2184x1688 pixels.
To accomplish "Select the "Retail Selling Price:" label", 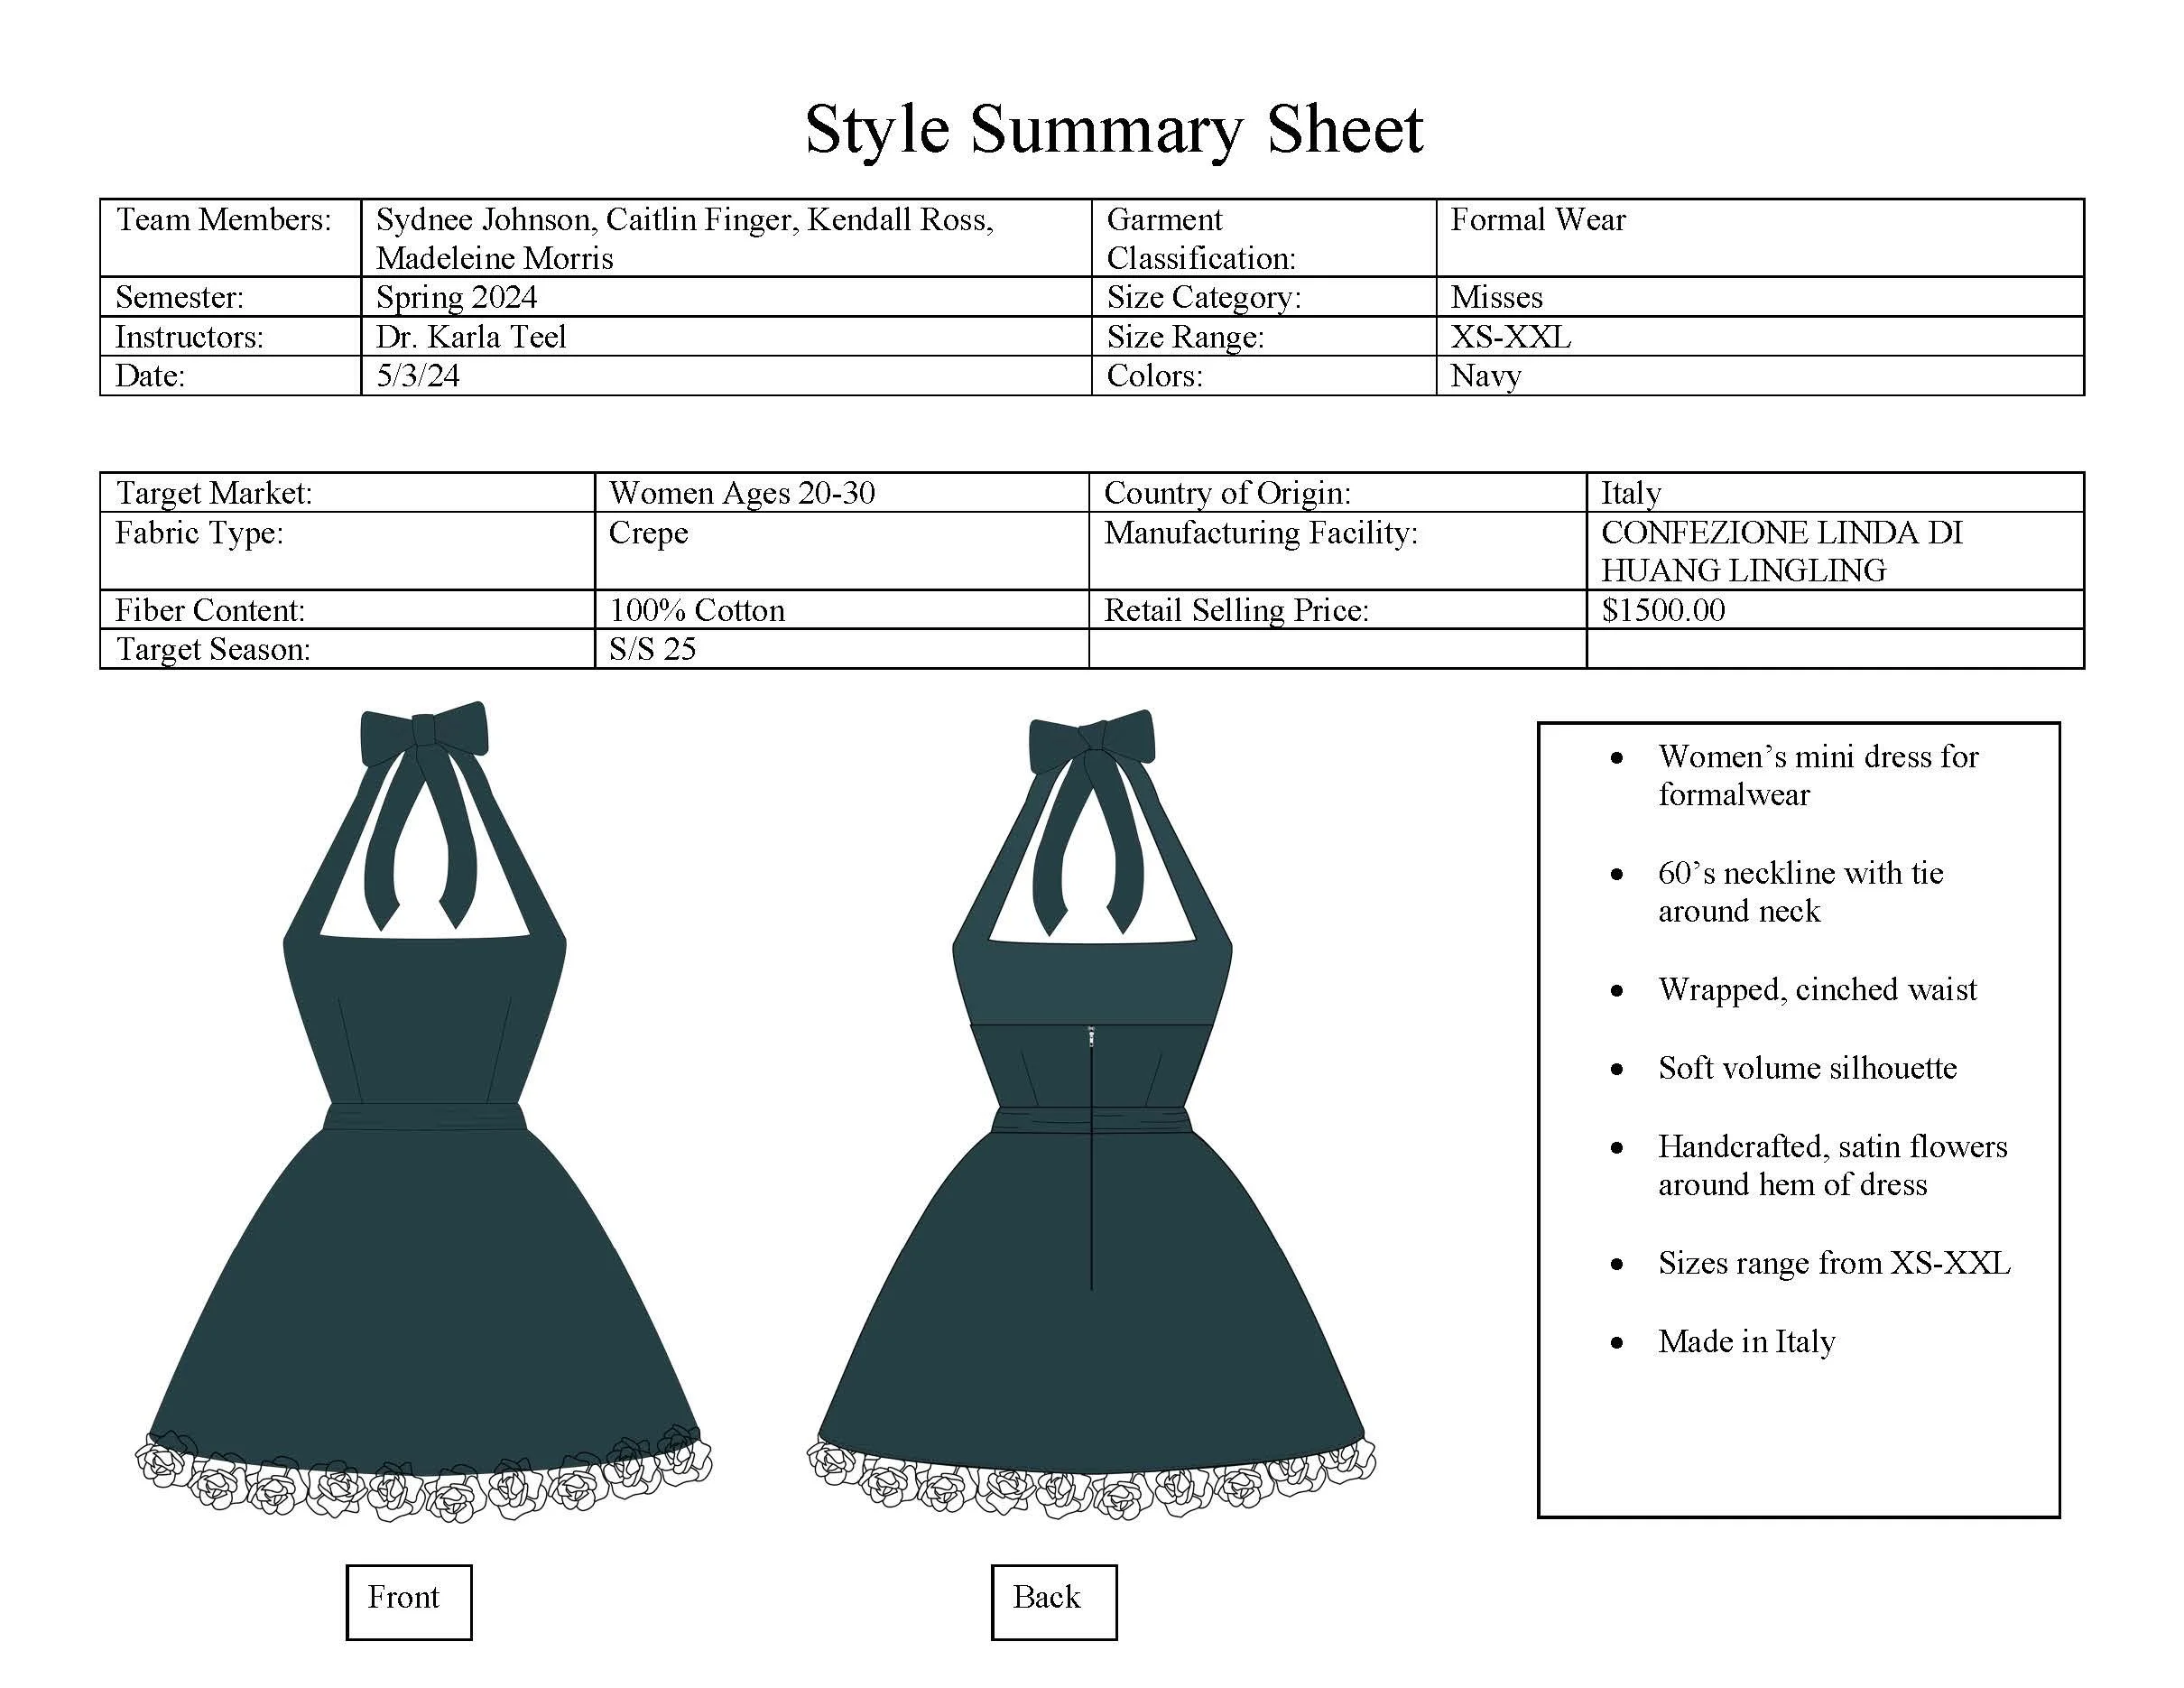I will click(x=1236, y=610).
